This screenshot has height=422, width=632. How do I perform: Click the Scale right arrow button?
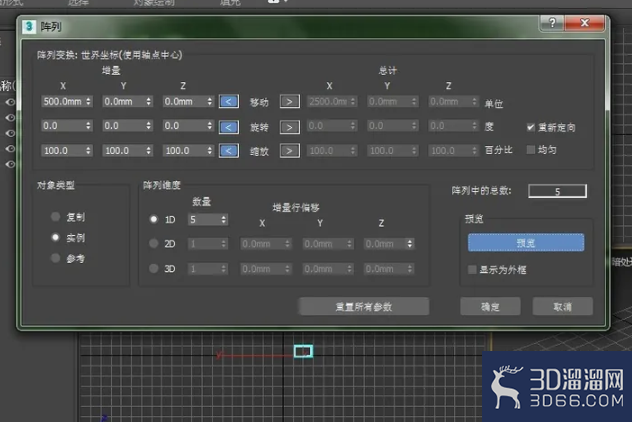[289, 151]
